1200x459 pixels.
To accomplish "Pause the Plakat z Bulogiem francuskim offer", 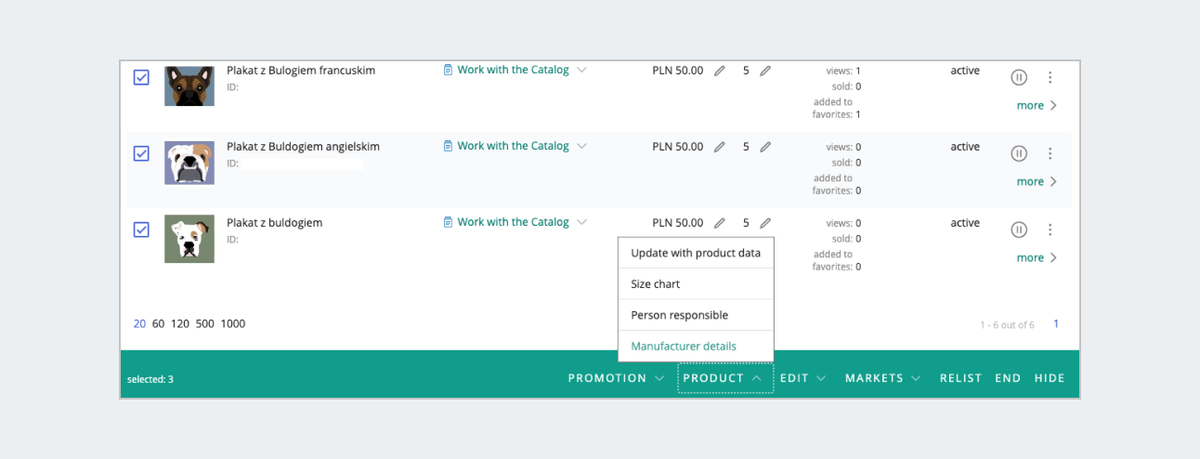I will (x=1019, y=77).
